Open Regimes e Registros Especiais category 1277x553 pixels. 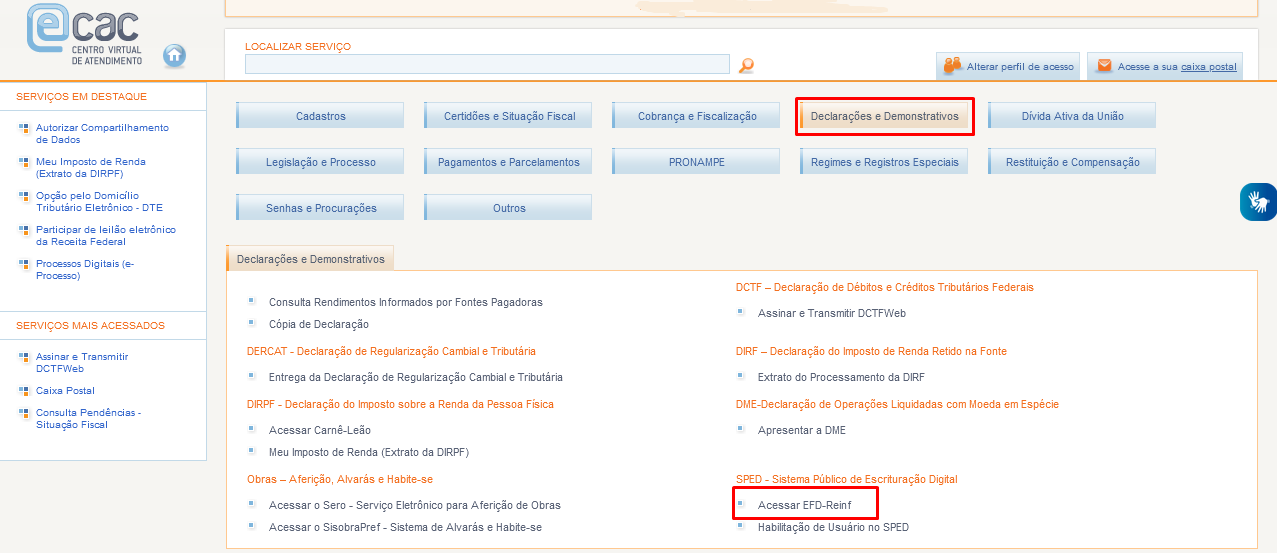884,162
